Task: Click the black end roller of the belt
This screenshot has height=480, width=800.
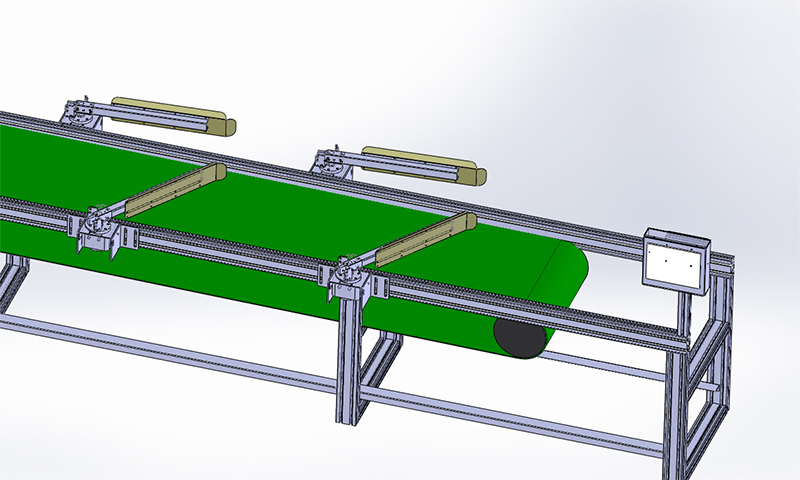Action: click(520, 337)
